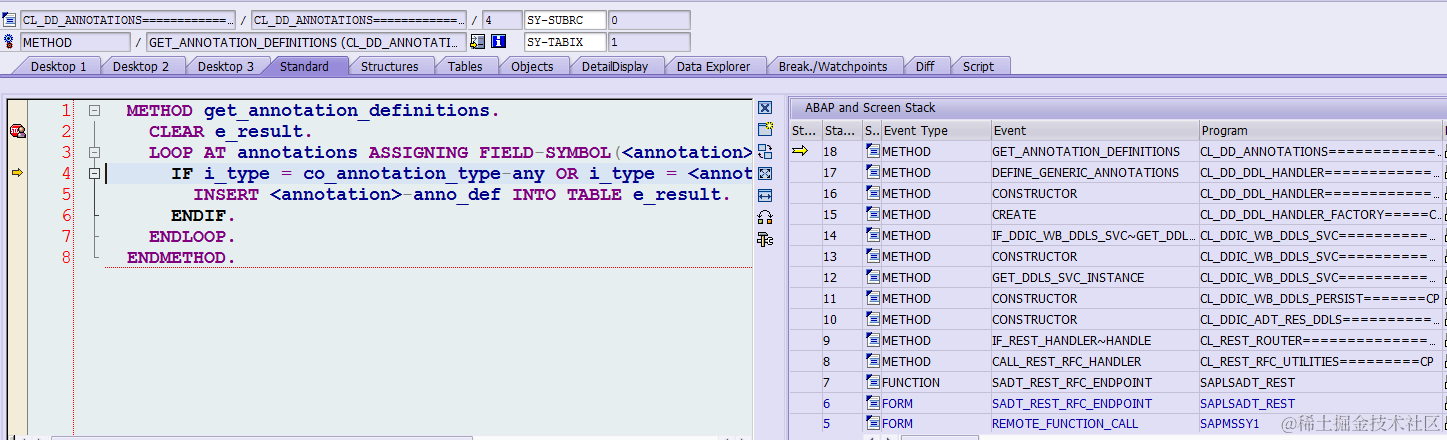Click the Event column header
Screen dimensions: 1447x440
point(1095,131)
